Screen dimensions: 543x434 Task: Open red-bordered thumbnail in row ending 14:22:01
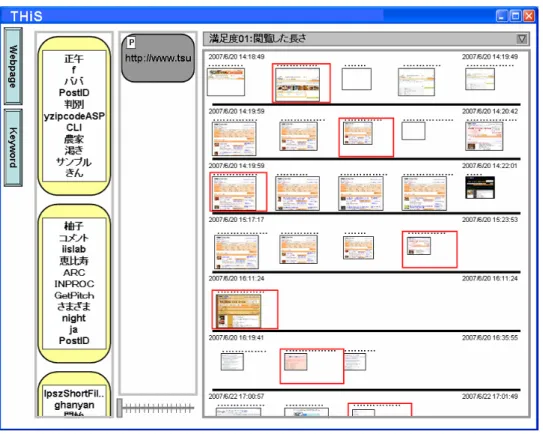pos(238,192)
